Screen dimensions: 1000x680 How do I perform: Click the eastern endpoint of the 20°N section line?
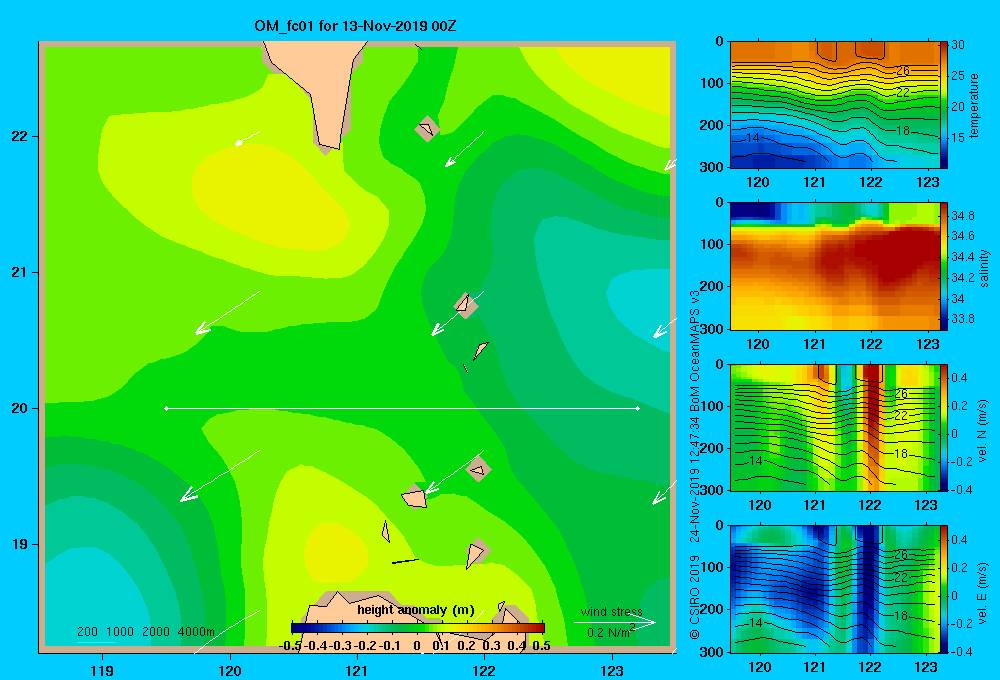[638, 408]
